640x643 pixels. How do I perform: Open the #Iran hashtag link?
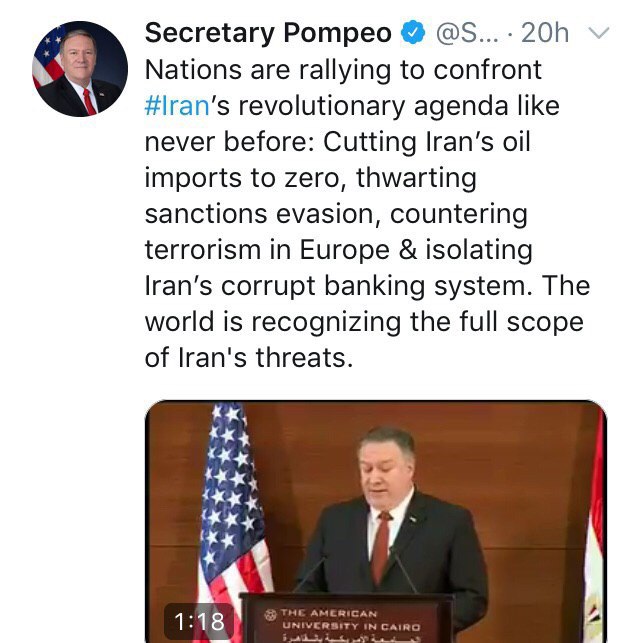[176, 106]
